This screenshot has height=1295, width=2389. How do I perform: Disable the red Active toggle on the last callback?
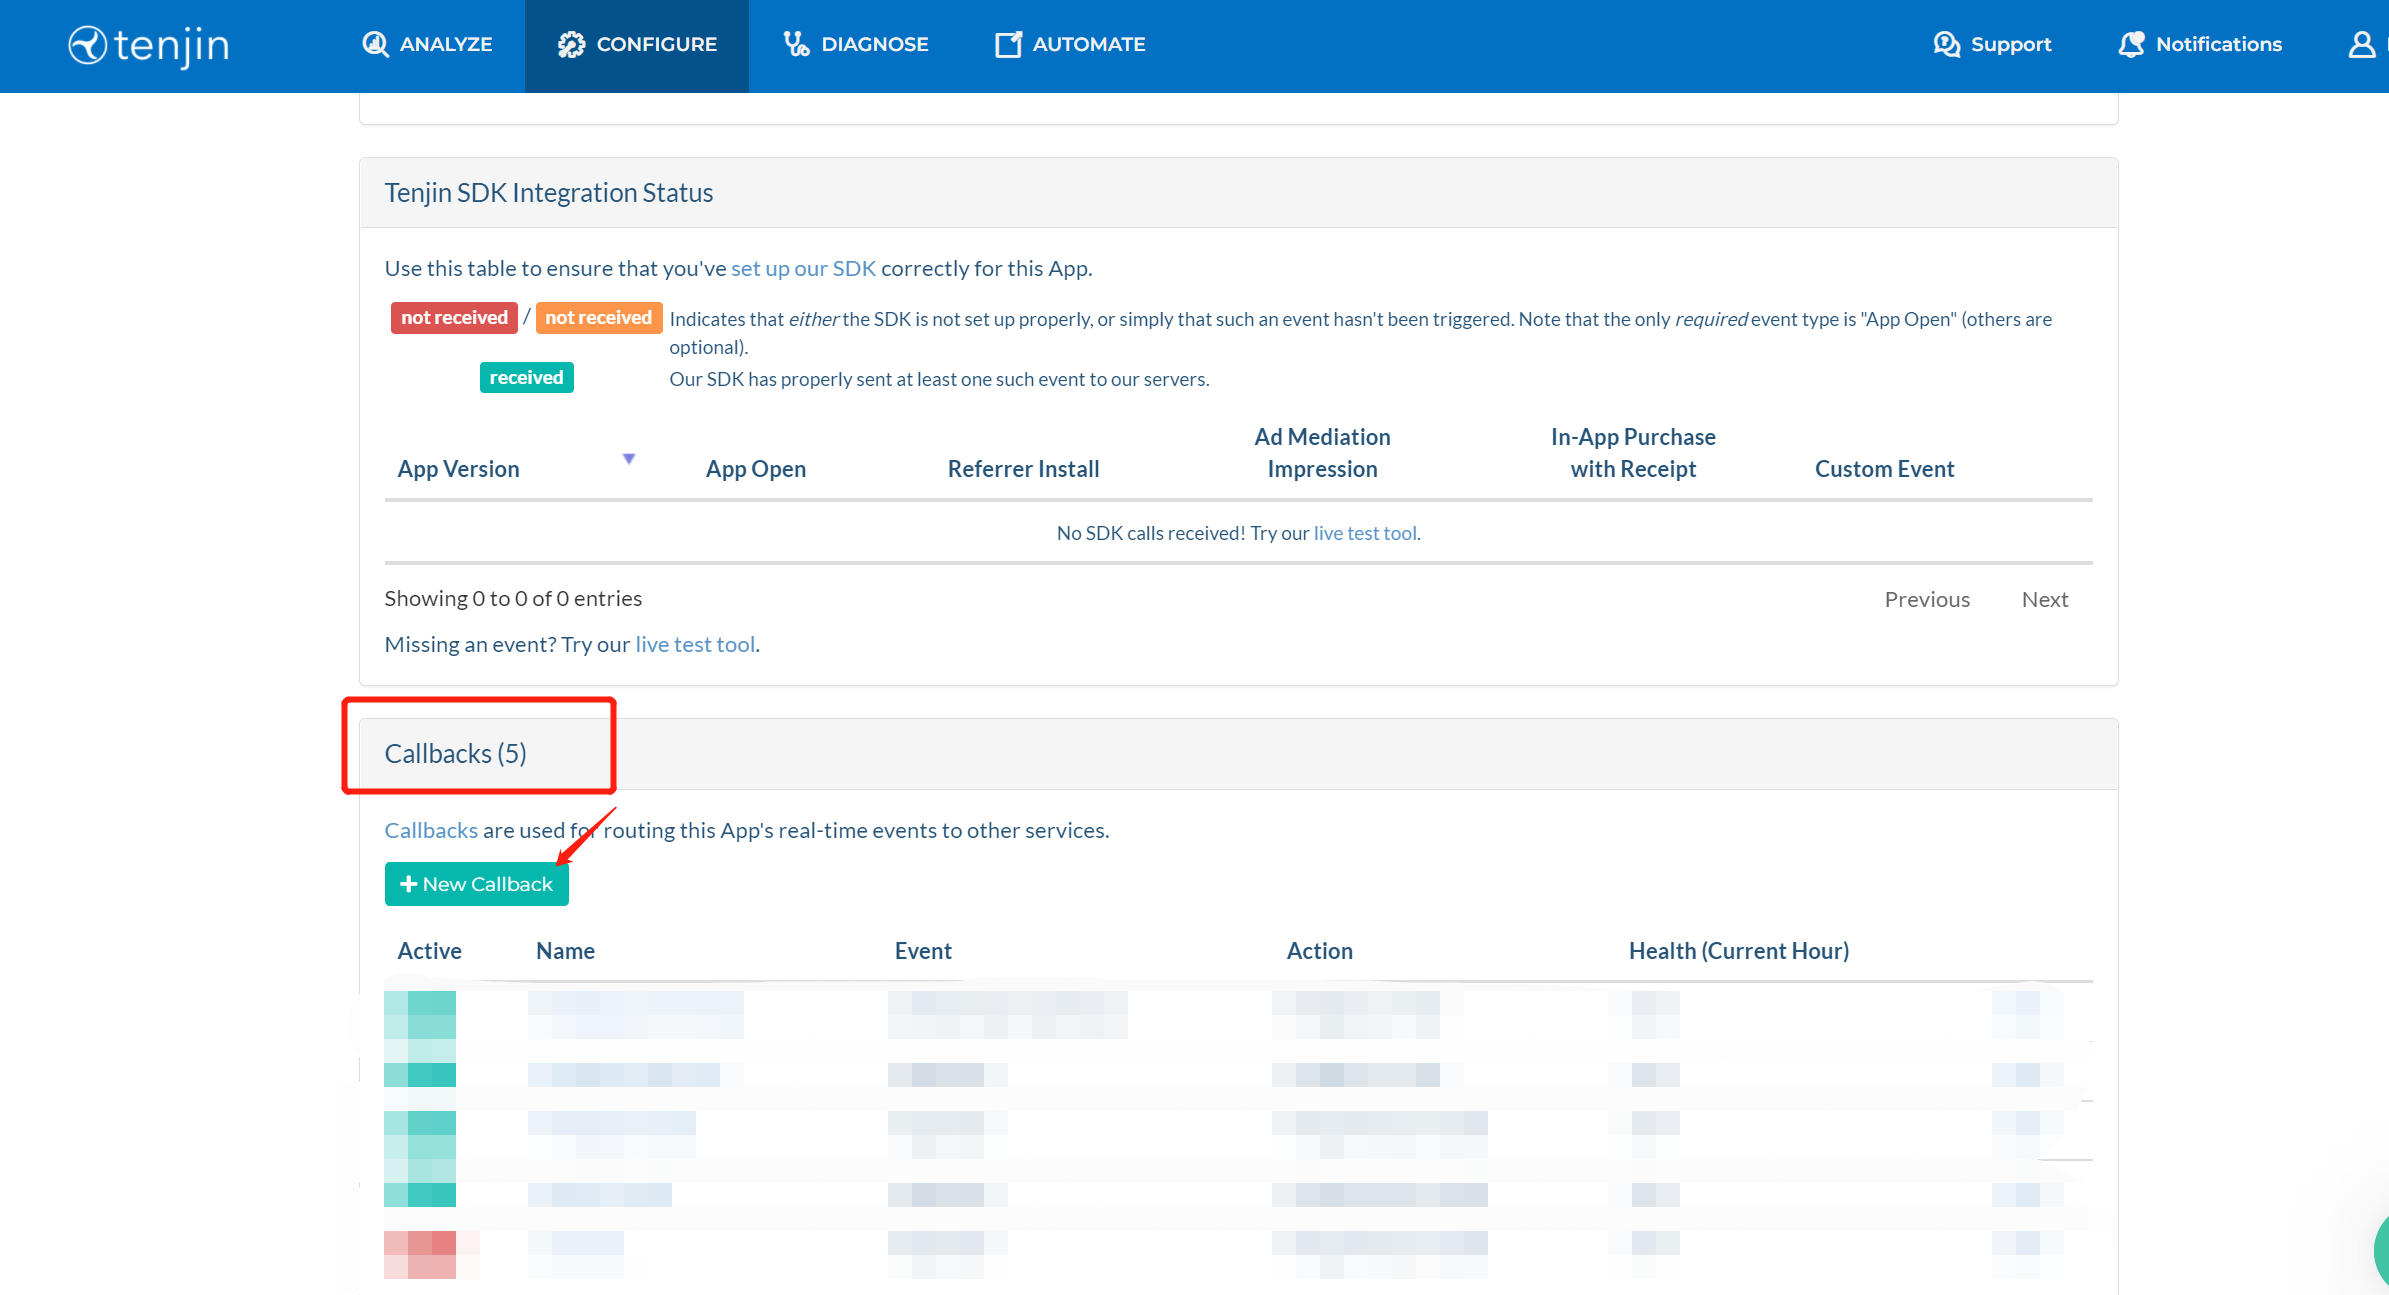coord(419,1255)
